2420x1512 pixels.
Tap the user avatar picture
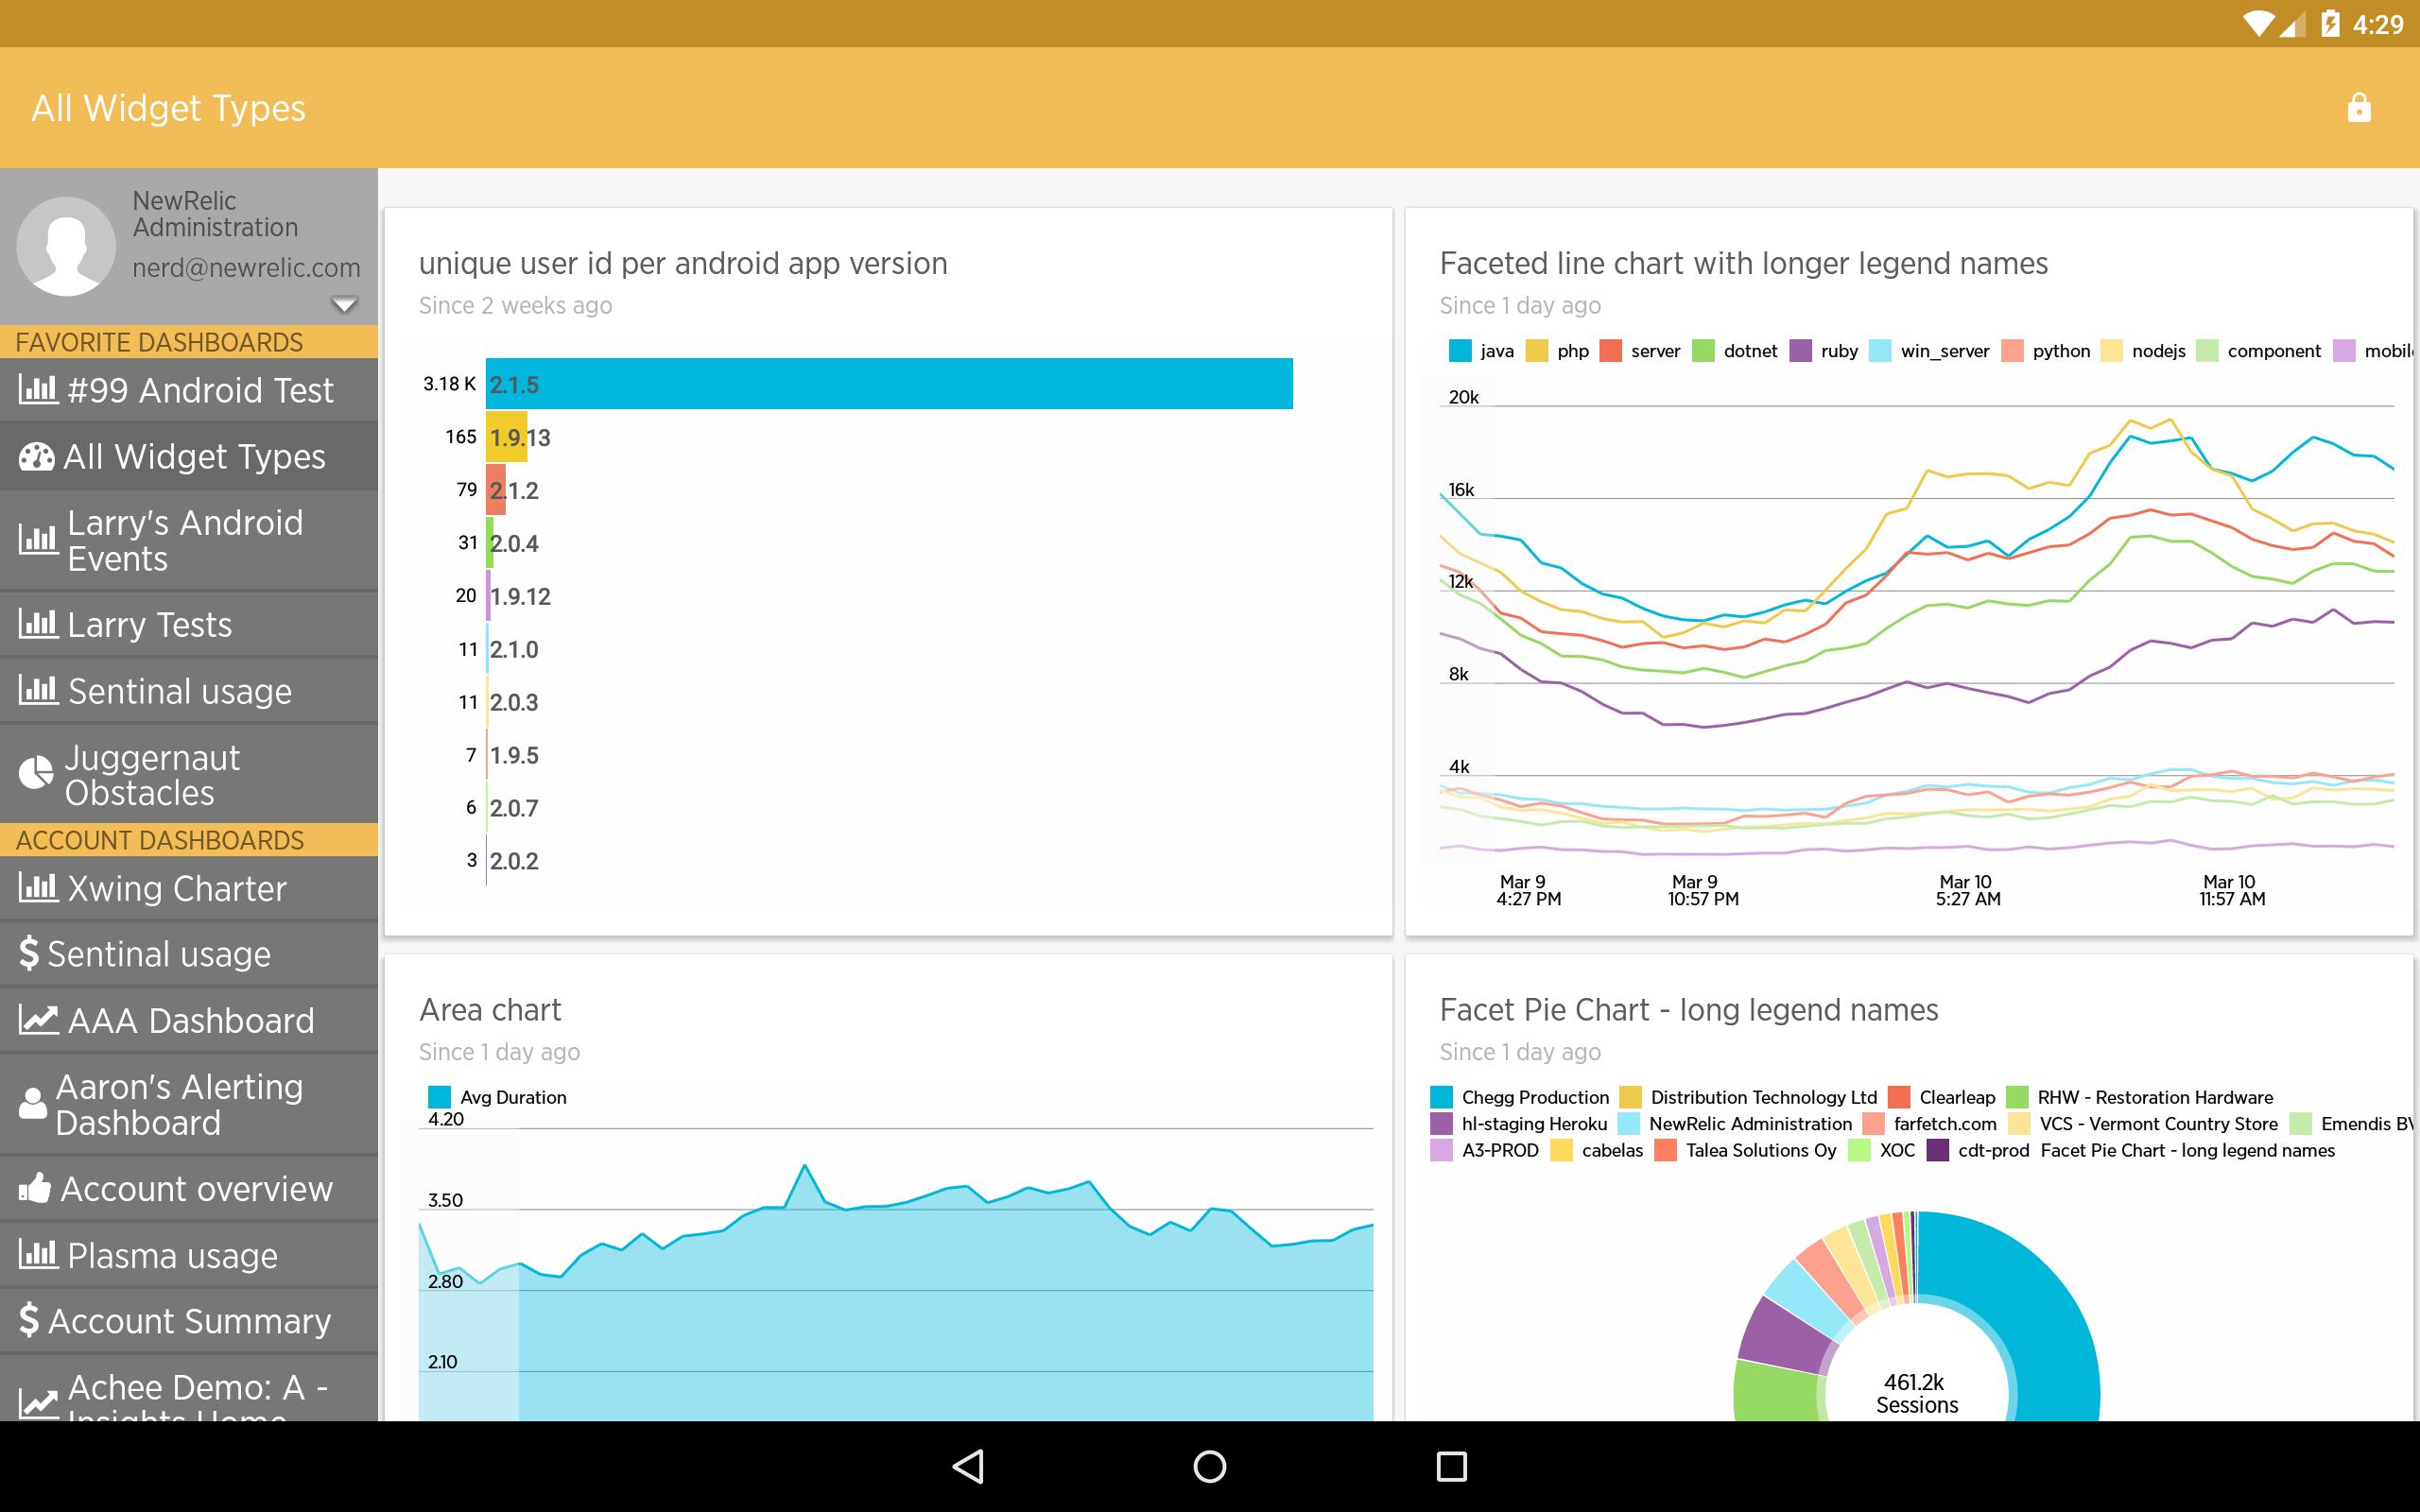pos(66,246)
